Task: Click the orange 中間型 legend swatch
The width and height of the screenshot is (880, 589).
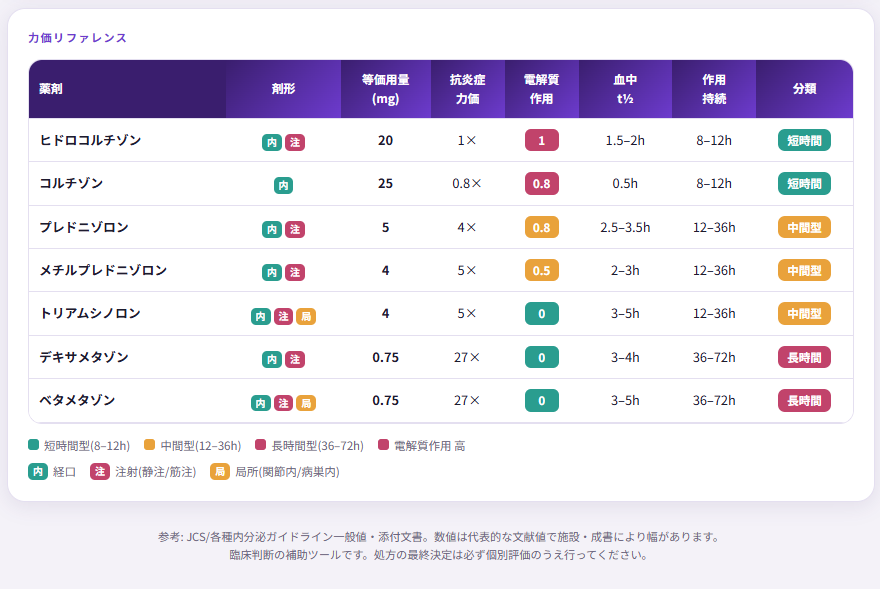Action: (x=149, y=445)
